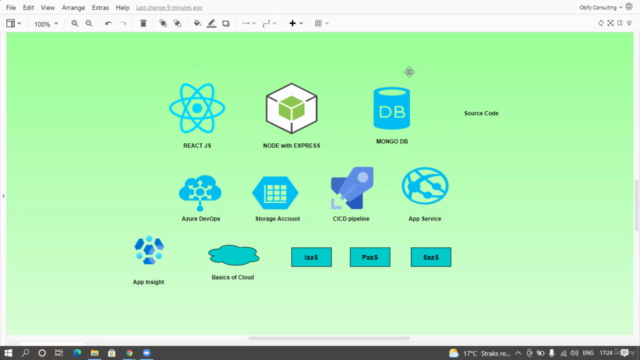The image size is (640, 360).
Task: Open Google Chrome from taskbar
Action: (129, 353)
